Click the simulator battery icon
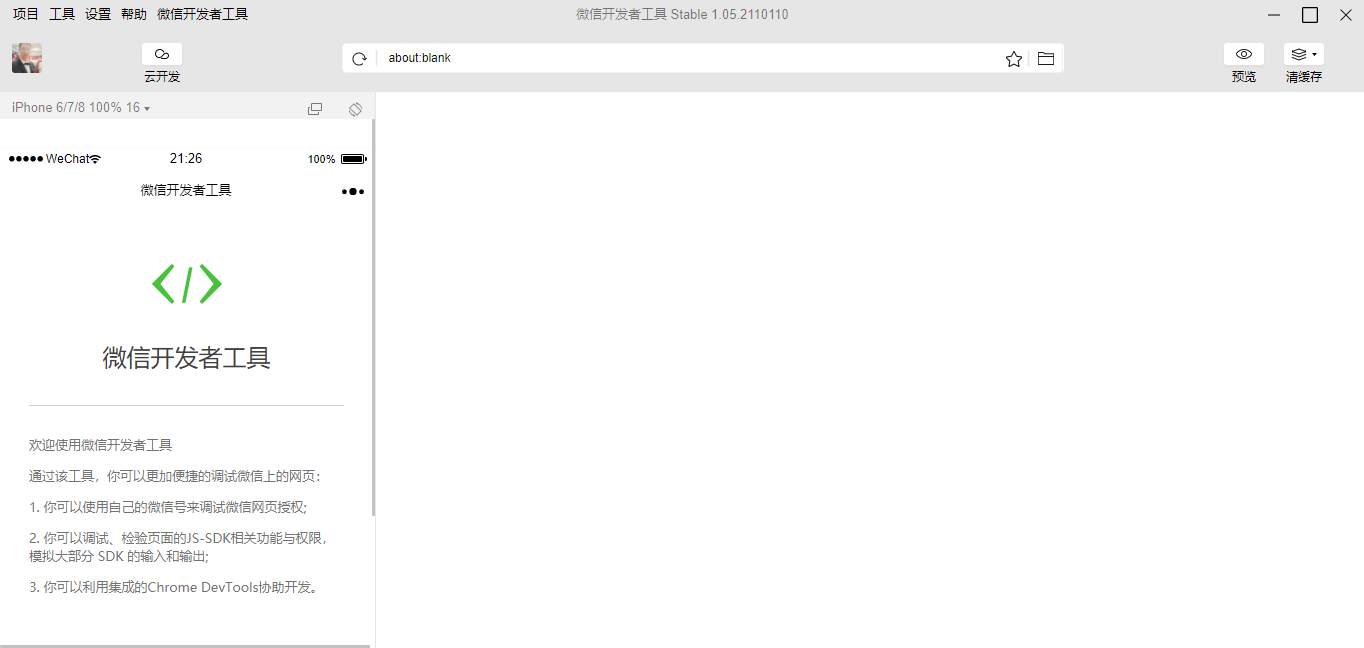 coord(353,159)
